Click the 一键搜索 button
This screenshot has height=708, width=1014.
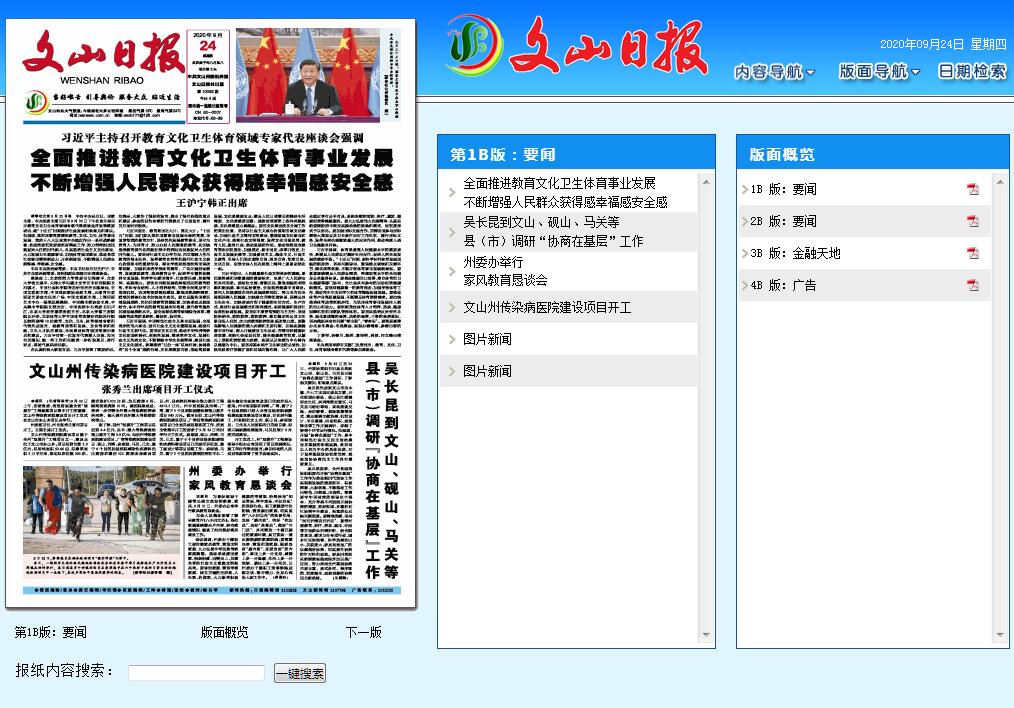point(300,673)
